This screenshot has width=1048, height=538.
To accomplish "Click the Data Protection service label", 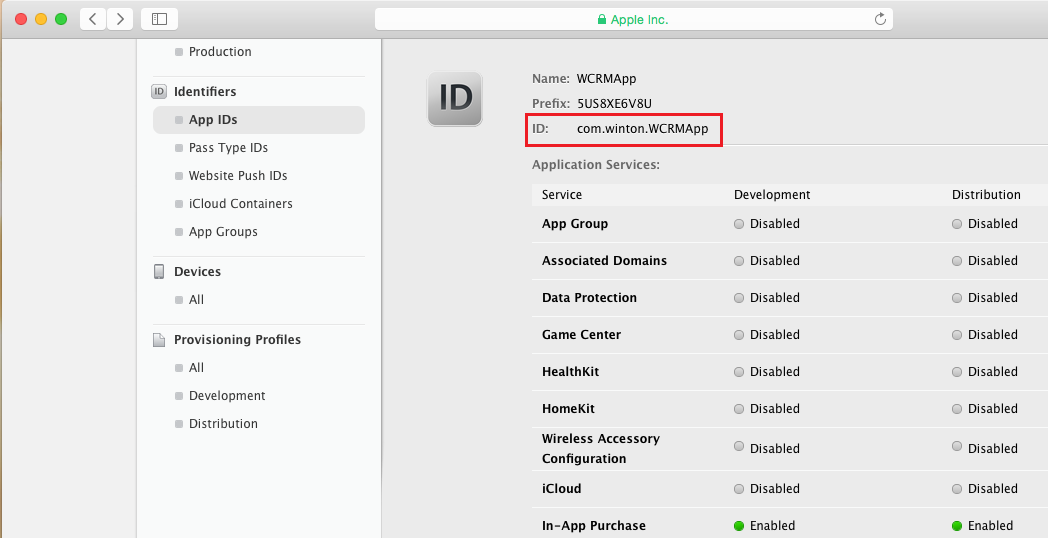I will pyautogui.click(x=589, y=297).
